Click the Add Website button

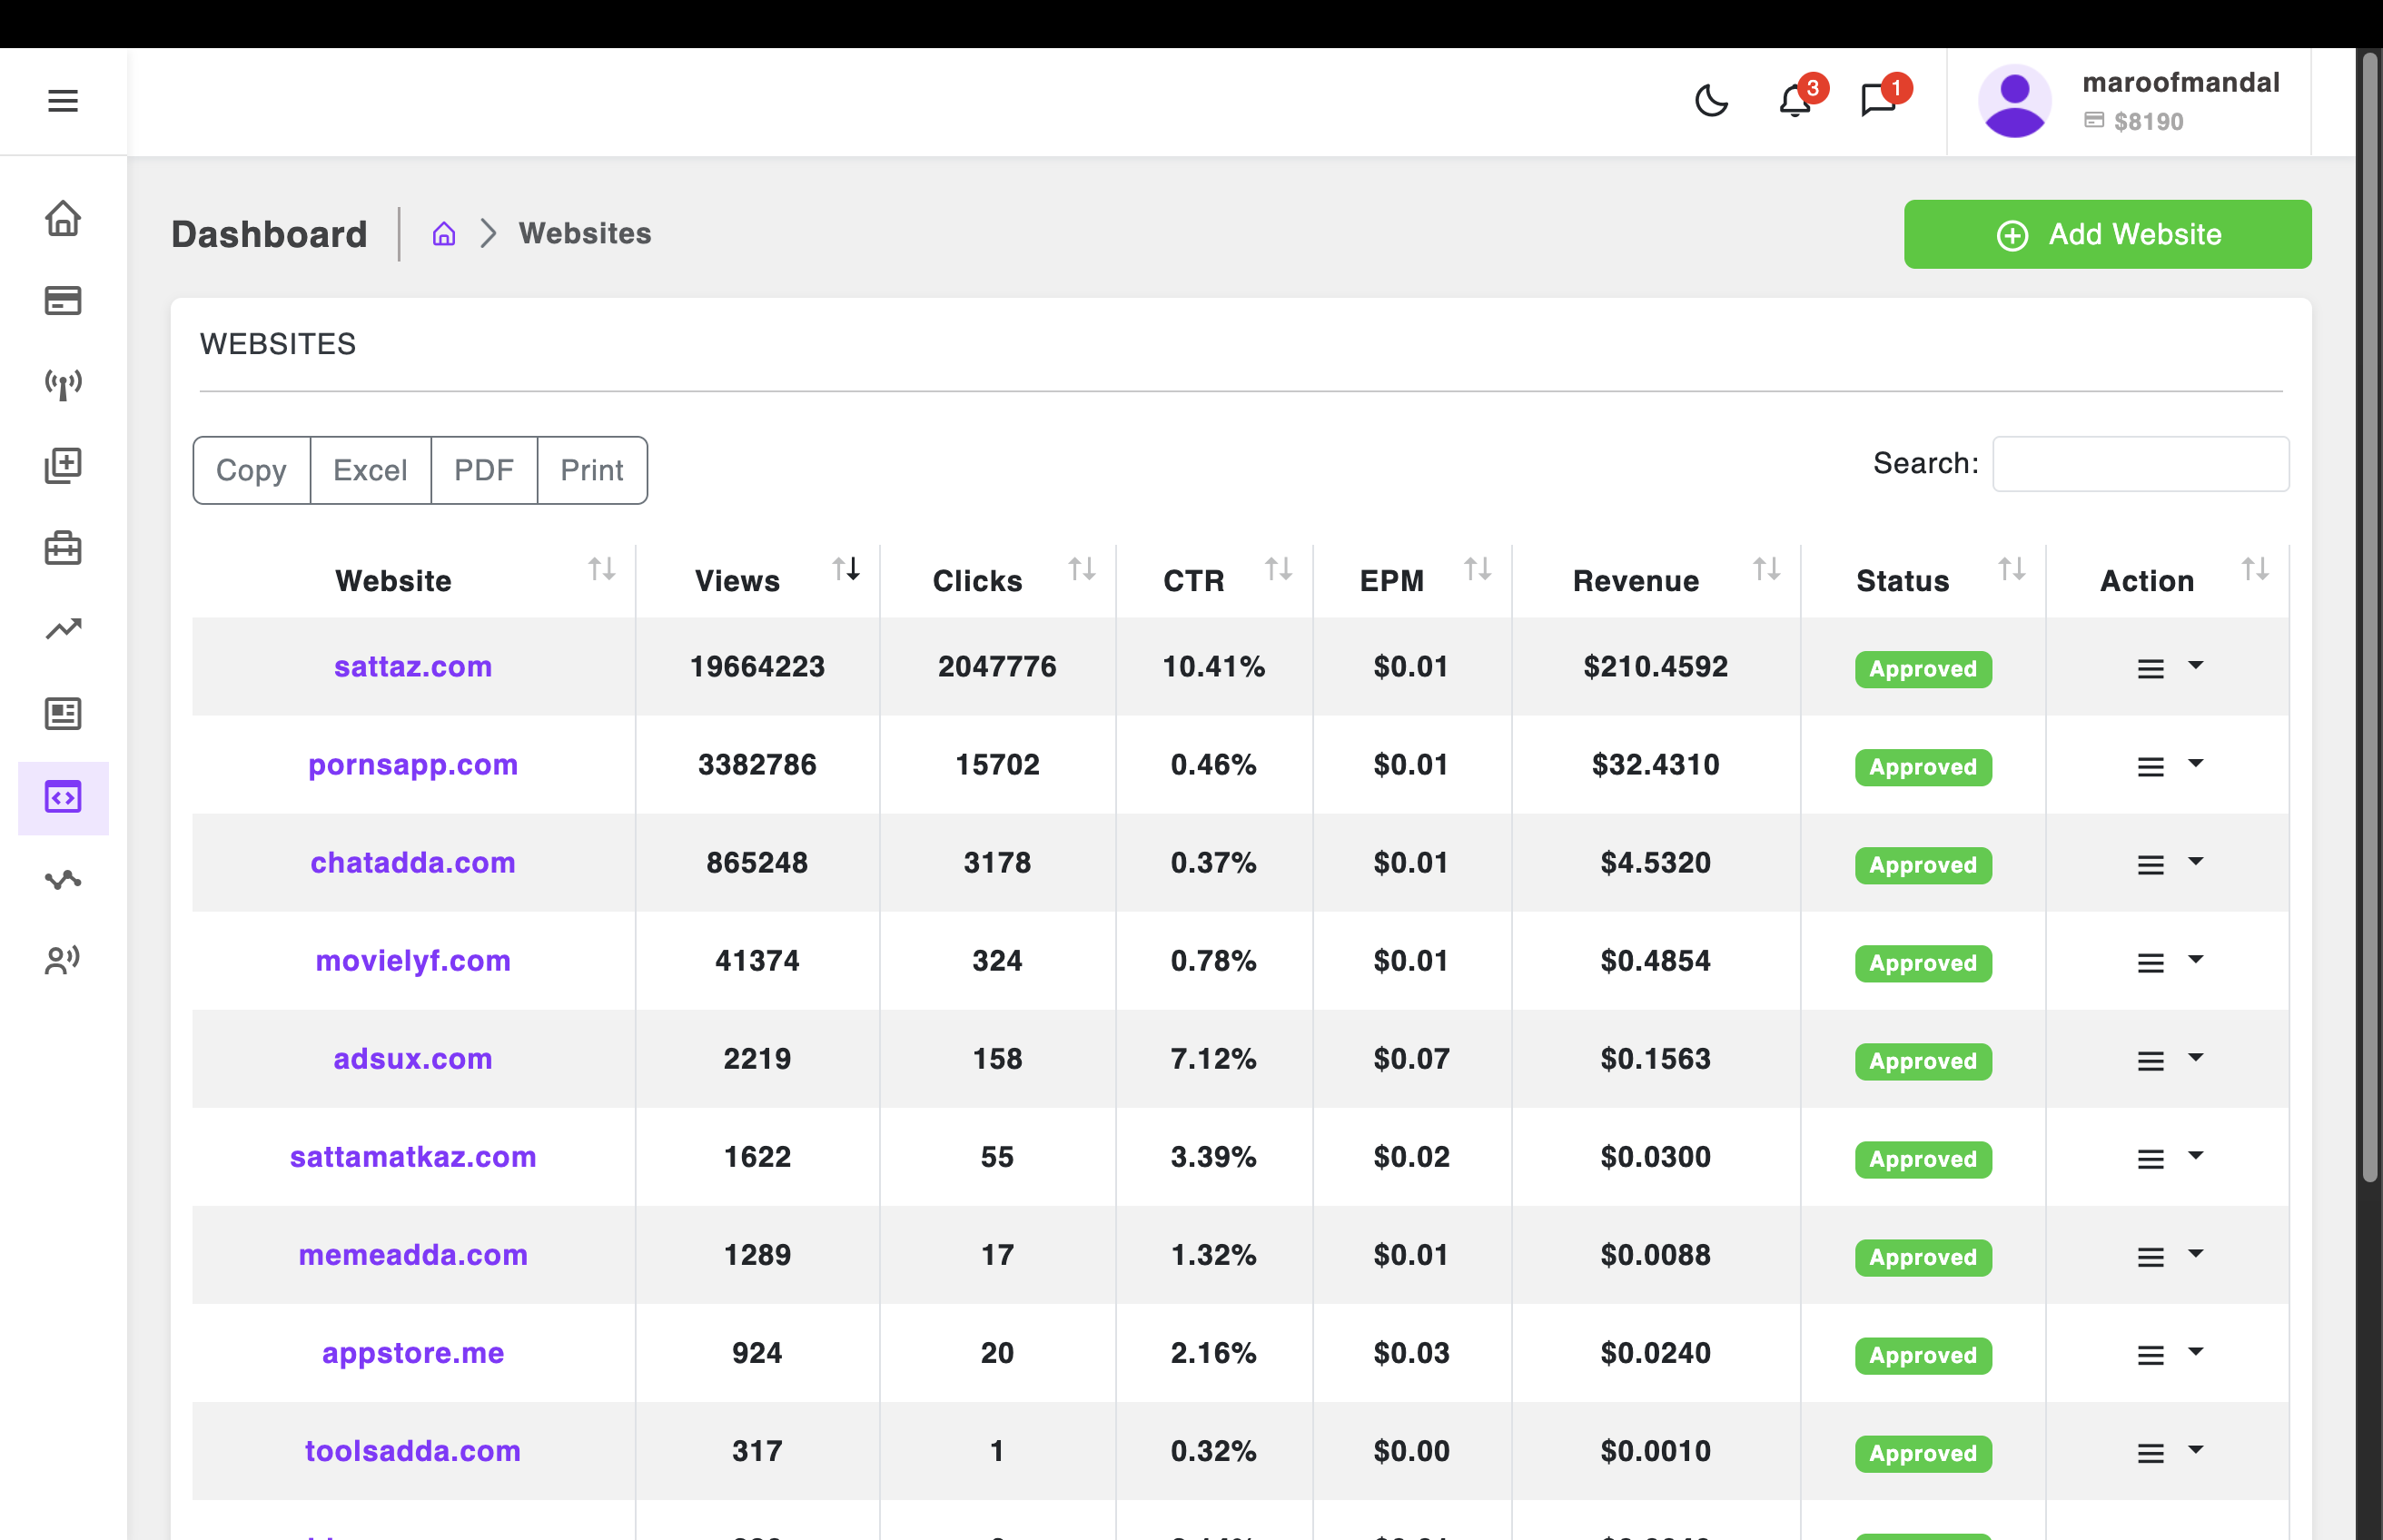(x=2107, y=234)
